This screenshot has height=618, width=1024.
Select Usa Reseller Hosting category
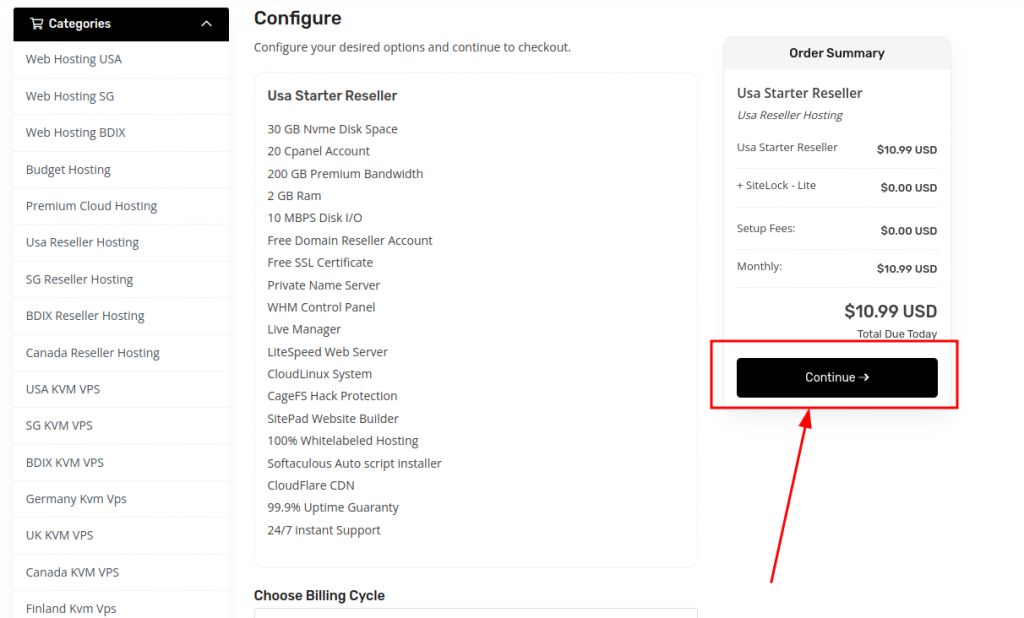click(x=82, y=243)
